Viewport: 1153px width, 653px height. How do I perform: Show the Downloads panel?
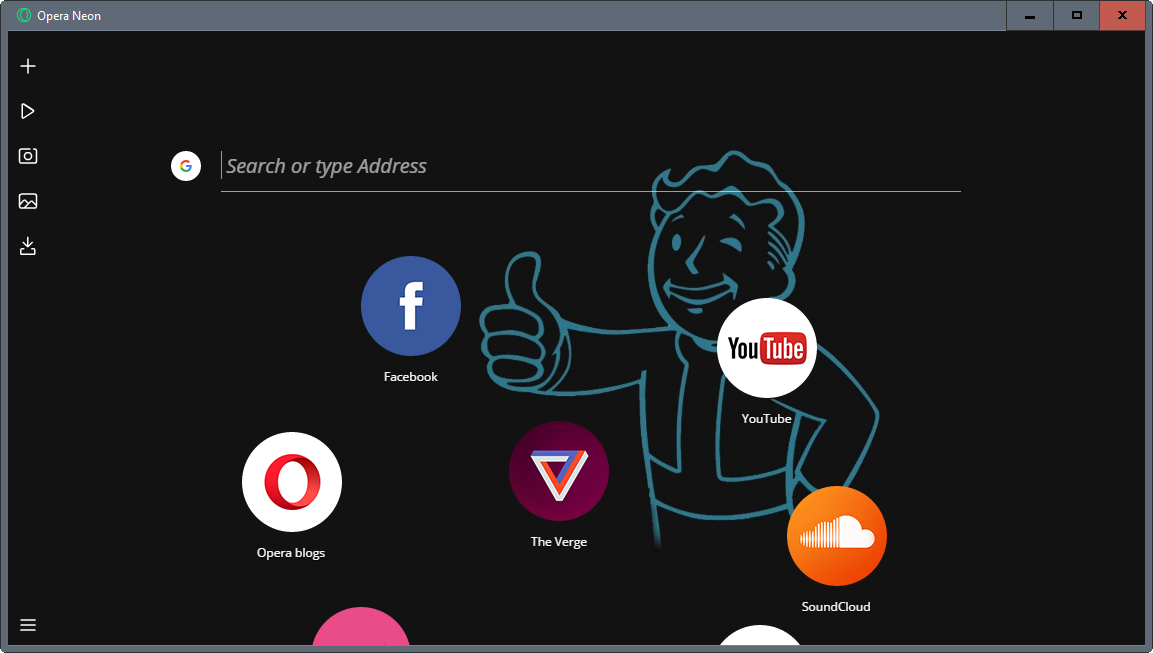click(28, 246)
